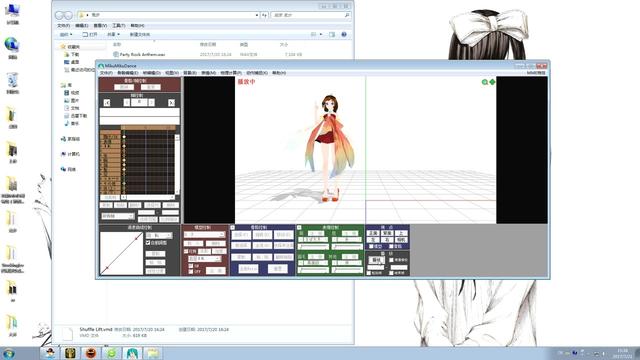Click the folder icon on the taskbar
This screenshot has height=360, width=640.
(153, 353)
